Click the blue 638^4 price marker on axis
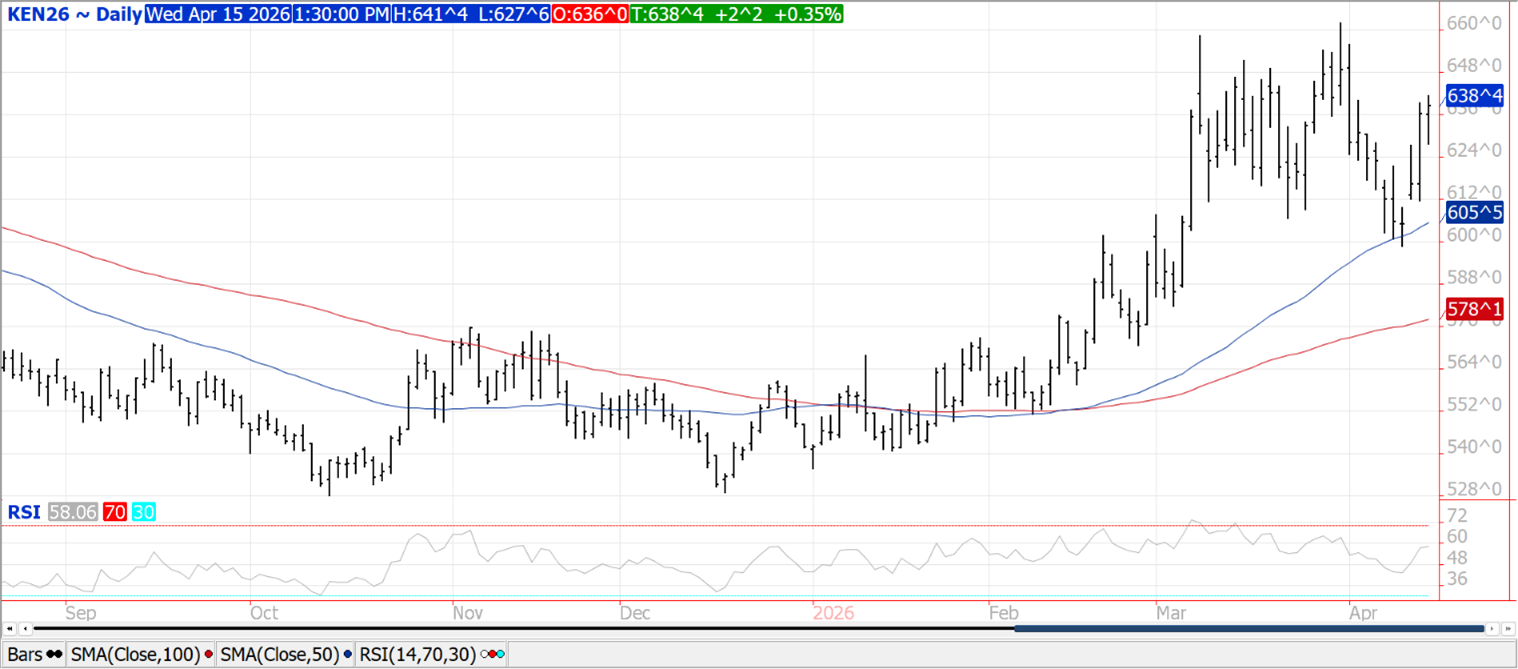The image size is (1518, 669). (1475, 96)
